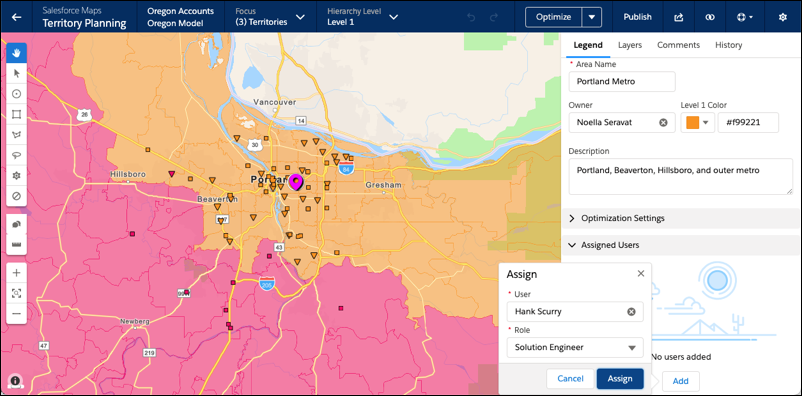Zoom in on the map
Screen dimensions: 802x396
click(16, 273)
